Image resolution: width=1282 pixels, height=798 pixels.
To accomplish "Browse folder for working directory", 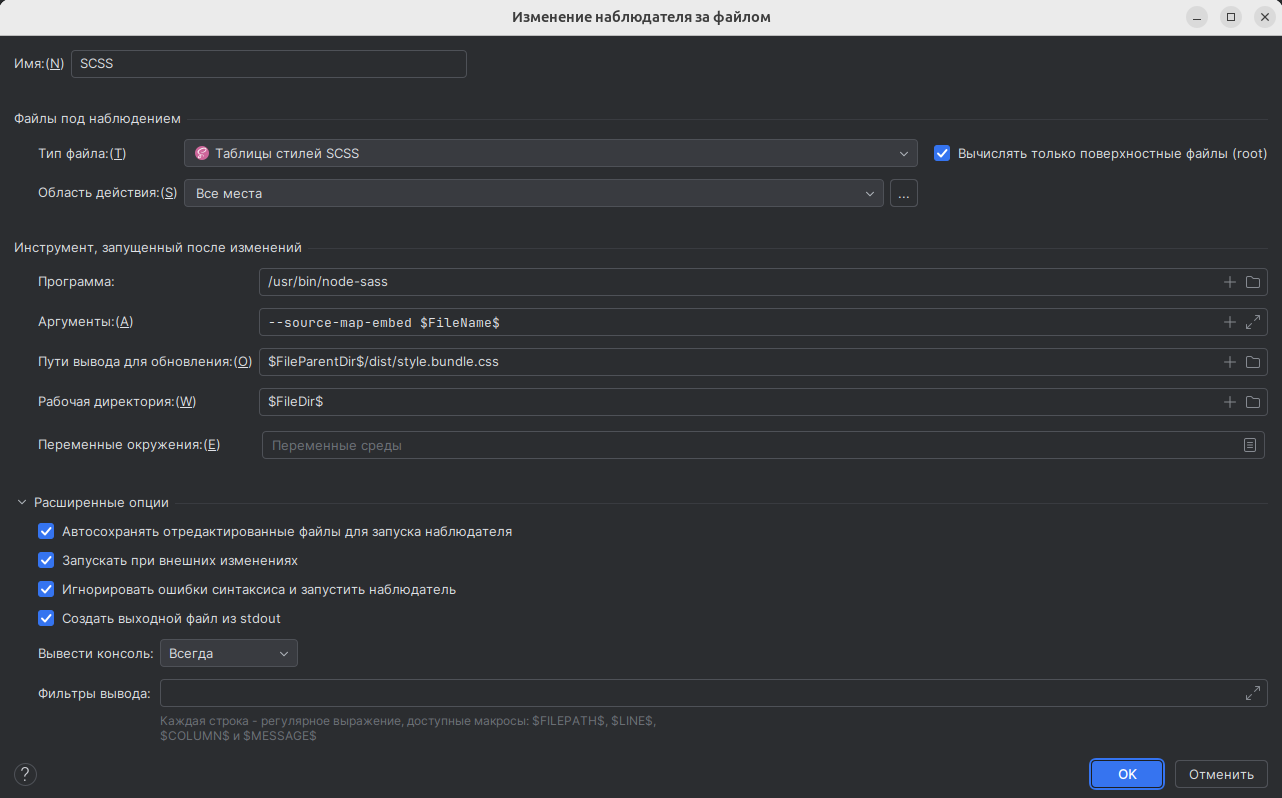I will pyautogui.click(x=1252, y=402).
